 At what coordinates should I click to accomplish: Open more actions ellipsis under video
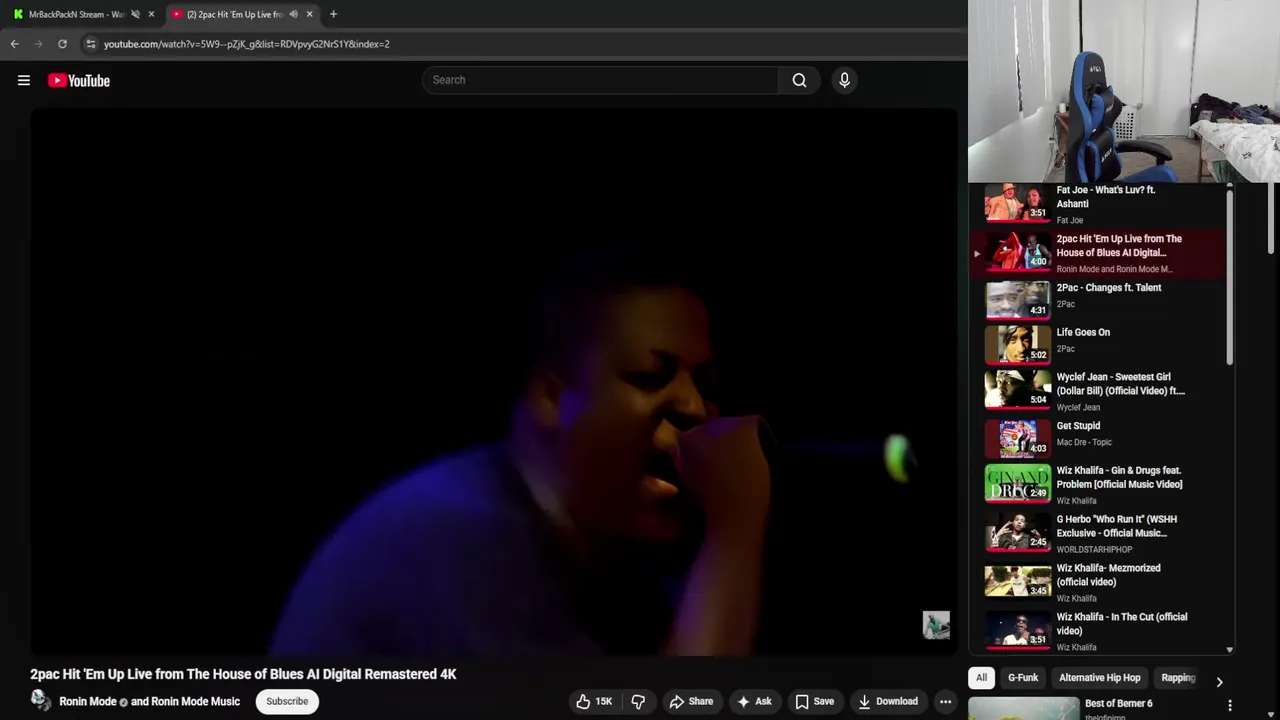pos(945,701)
